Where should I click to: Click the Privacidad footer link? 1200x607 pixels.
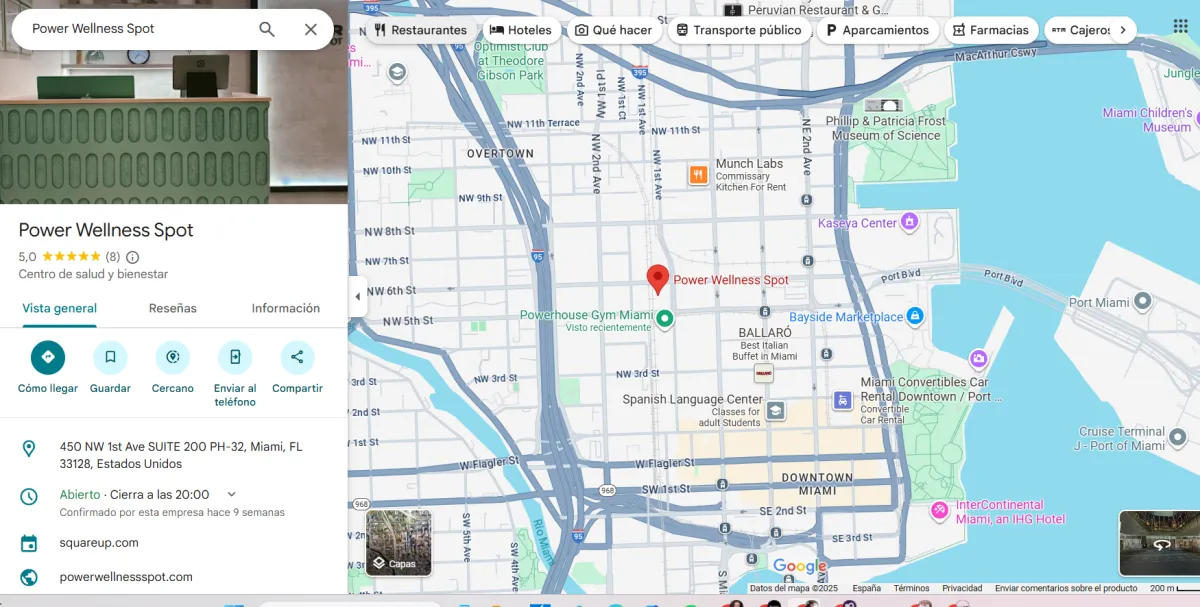coord(962,589)
